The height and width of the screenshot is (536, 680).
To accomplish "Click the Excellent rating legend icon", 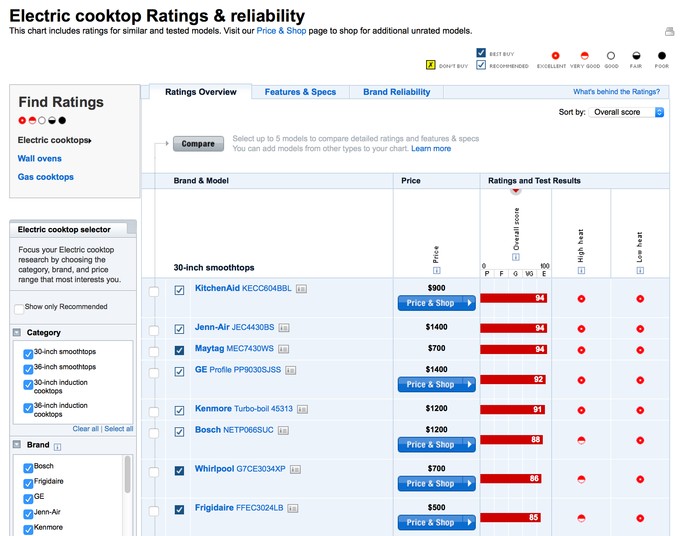I will (x=555, y=56).
